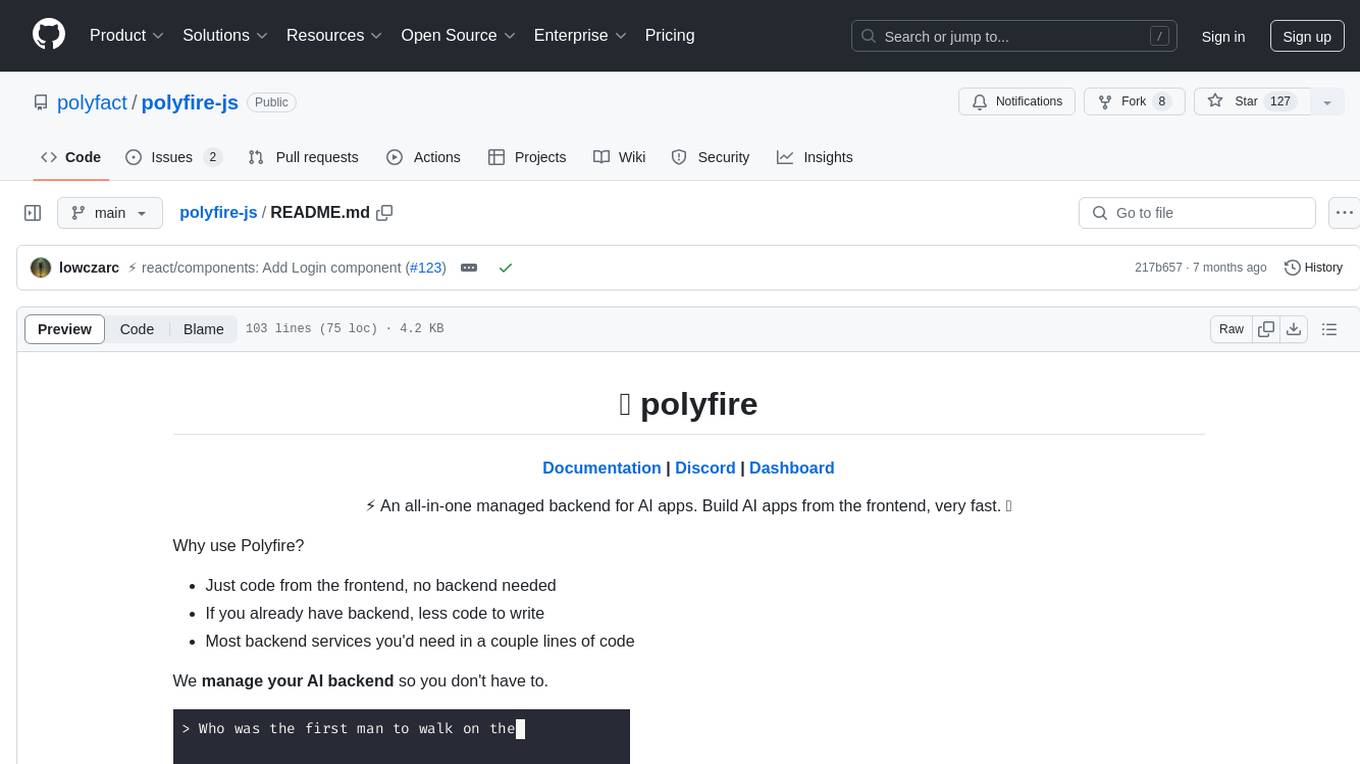
Task: Click the Sign up button
Action: [1307, 36]
